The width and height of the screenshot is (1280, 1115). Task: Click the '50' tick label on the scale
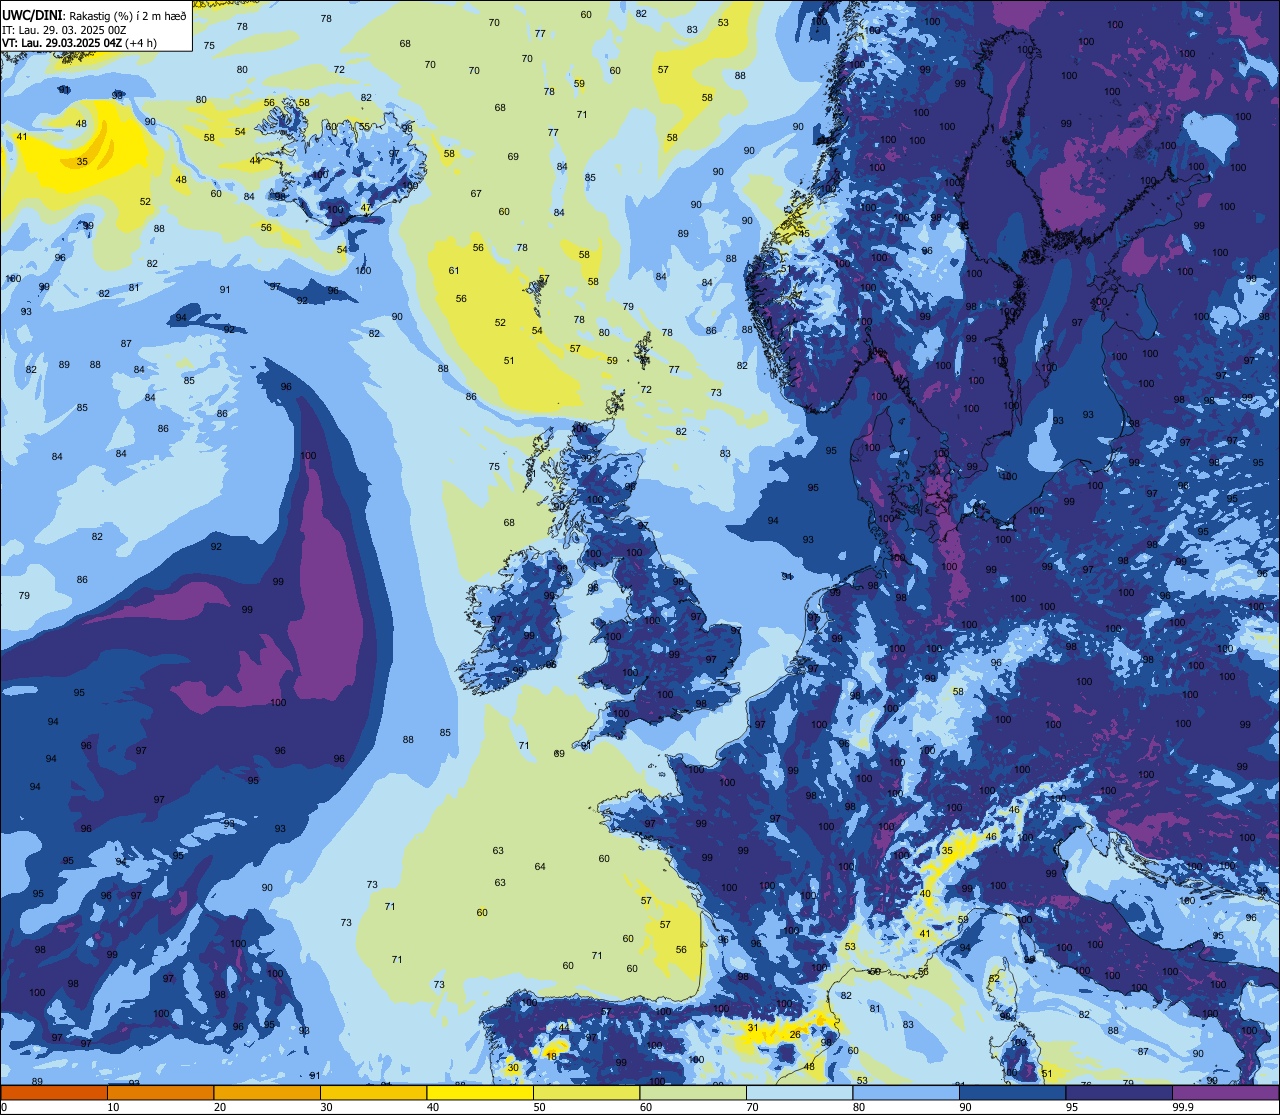[x=539, y=1107]
